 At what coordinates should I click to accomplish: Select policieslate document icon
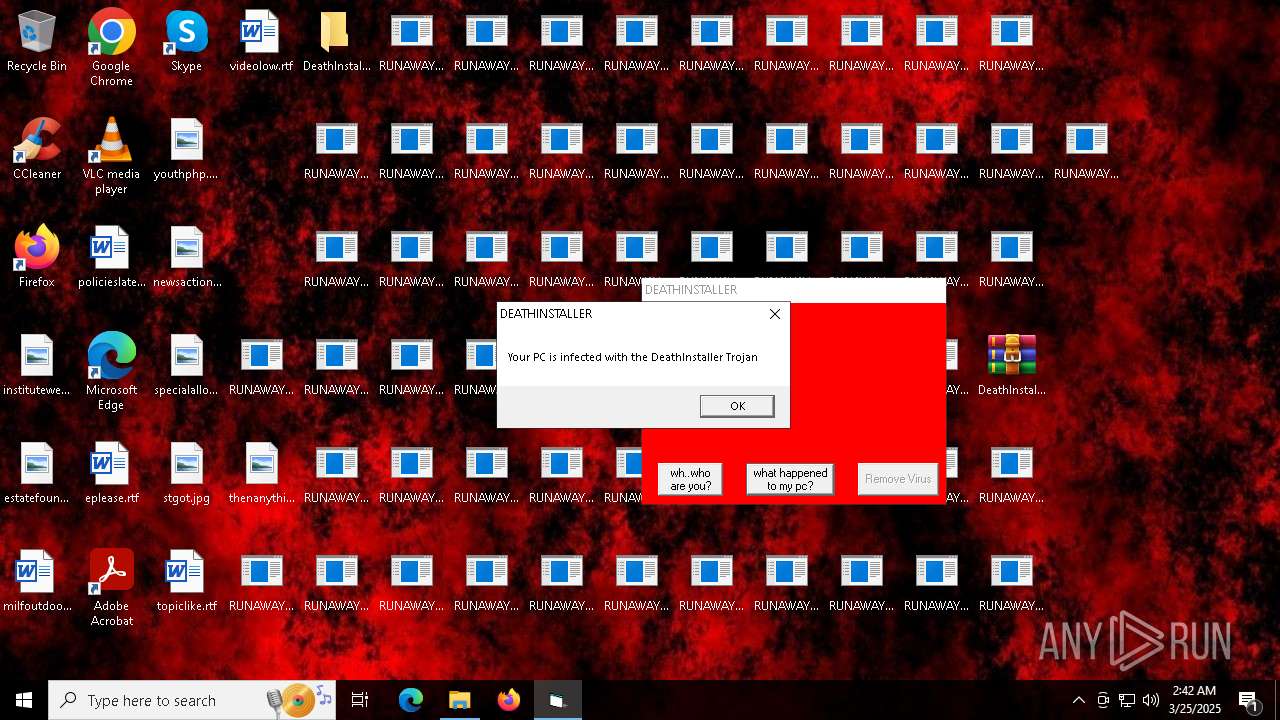(111, 258)
